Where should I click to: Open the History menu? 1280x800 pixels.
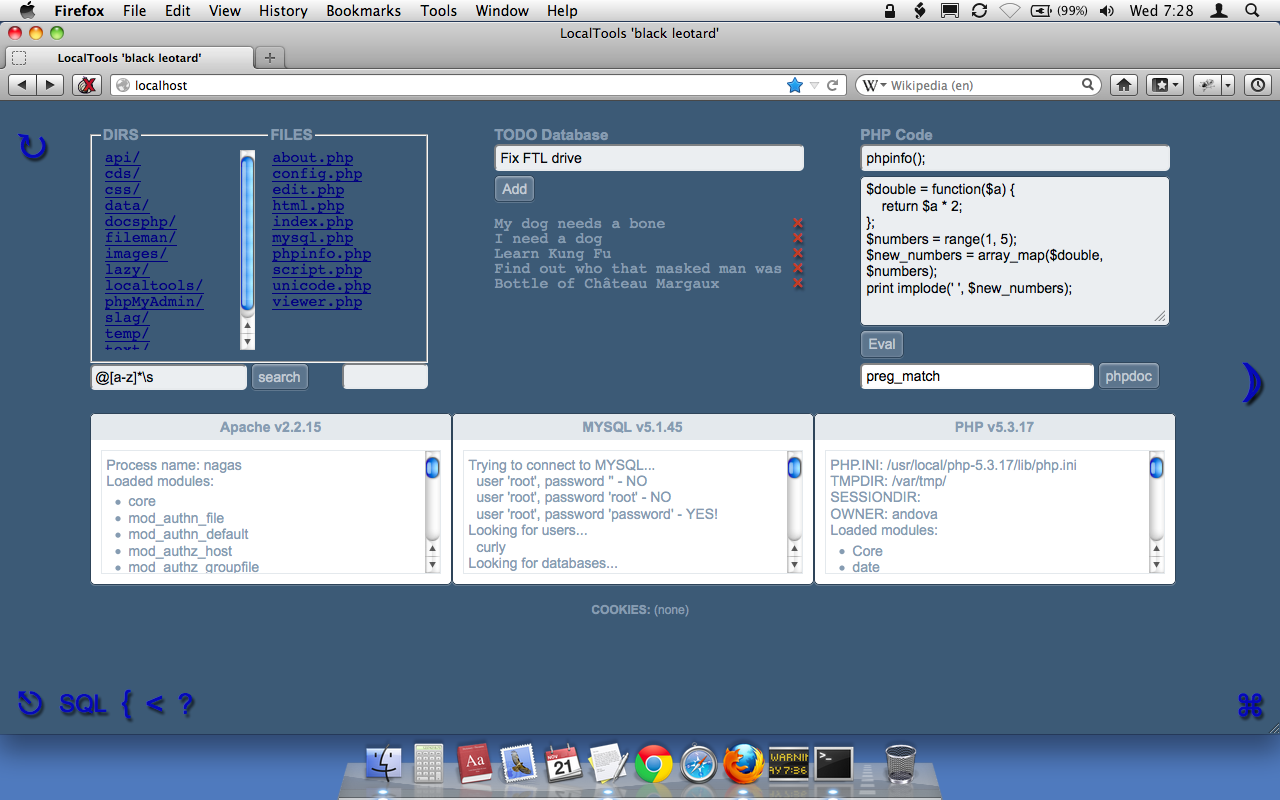click(x=283, y=11)
